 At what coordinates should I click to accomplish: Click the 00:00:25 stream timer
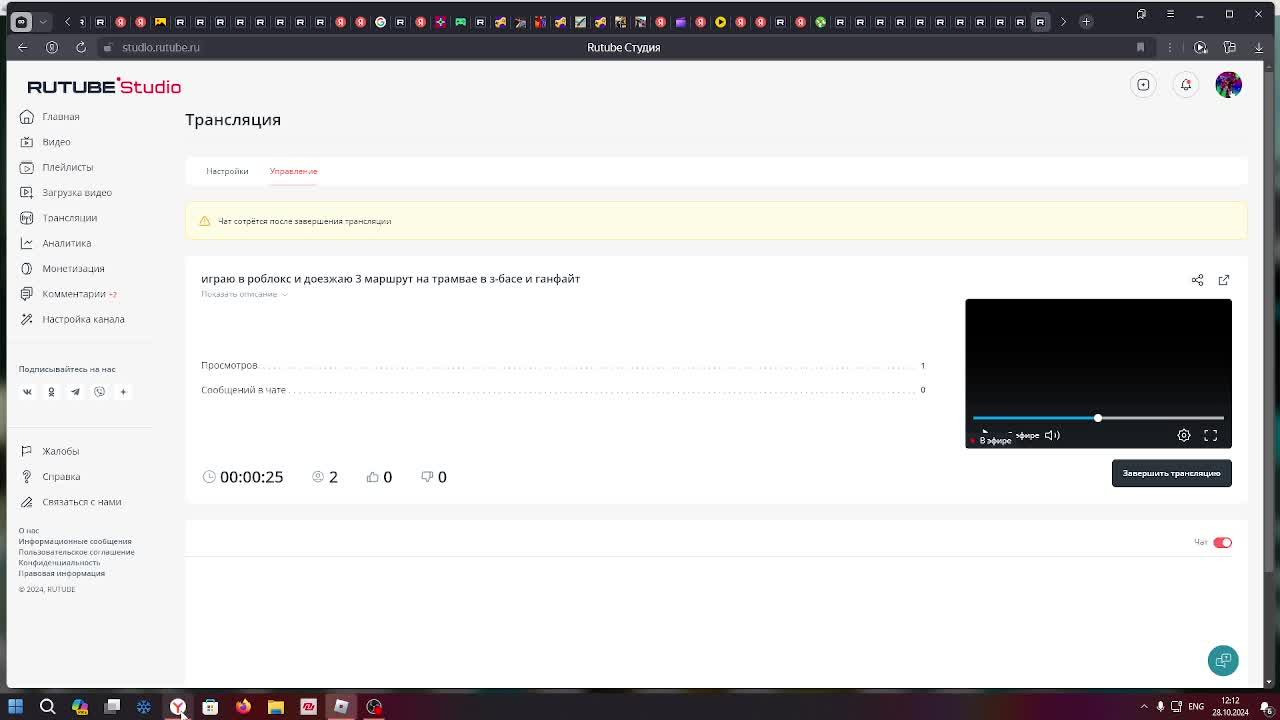[x=243, y=477]
